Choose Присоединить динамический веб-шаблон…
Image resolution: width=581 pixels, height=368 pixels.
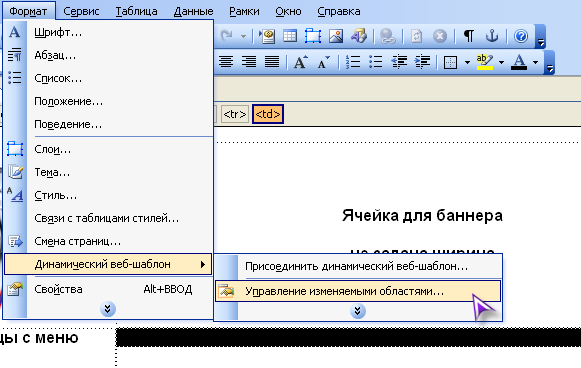358,266
